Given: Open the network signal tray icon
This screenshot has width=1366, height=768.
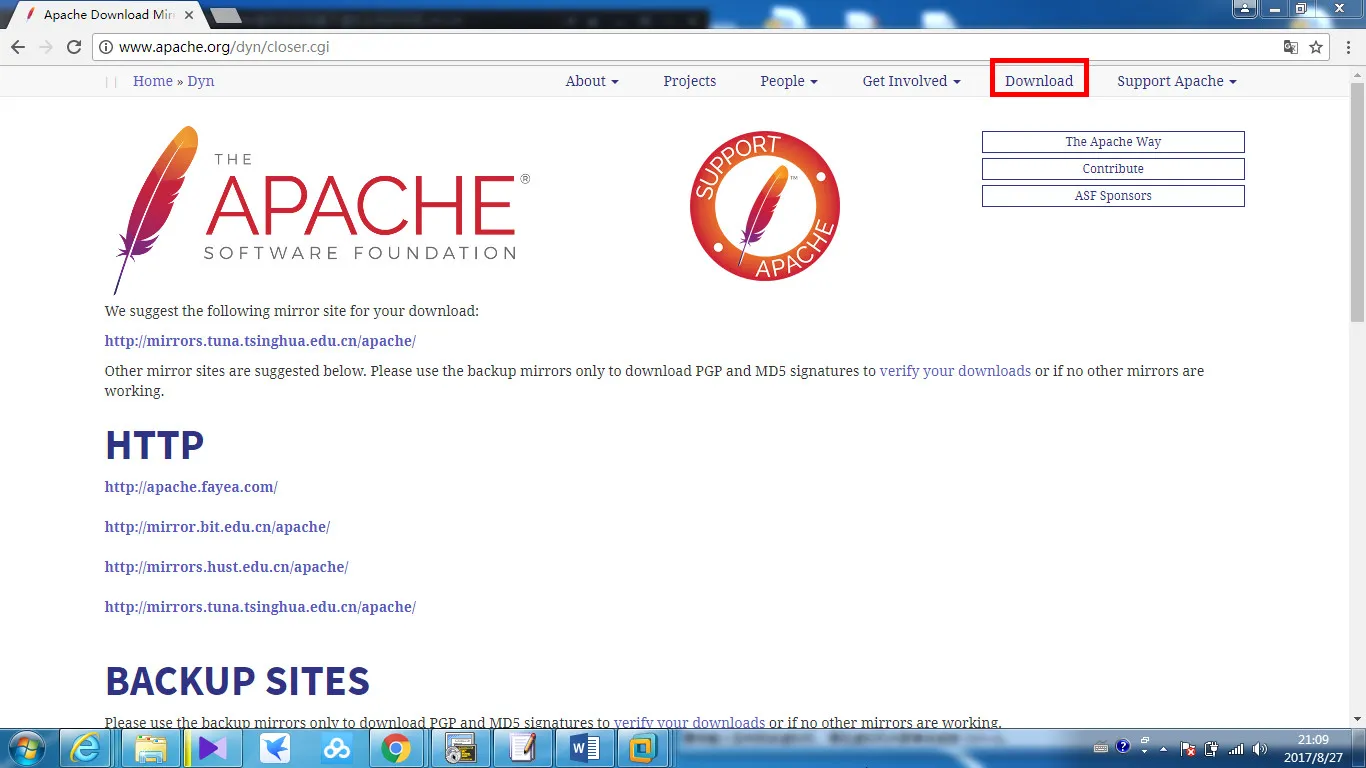Looking at the screenshot, I should [1236, 748].
